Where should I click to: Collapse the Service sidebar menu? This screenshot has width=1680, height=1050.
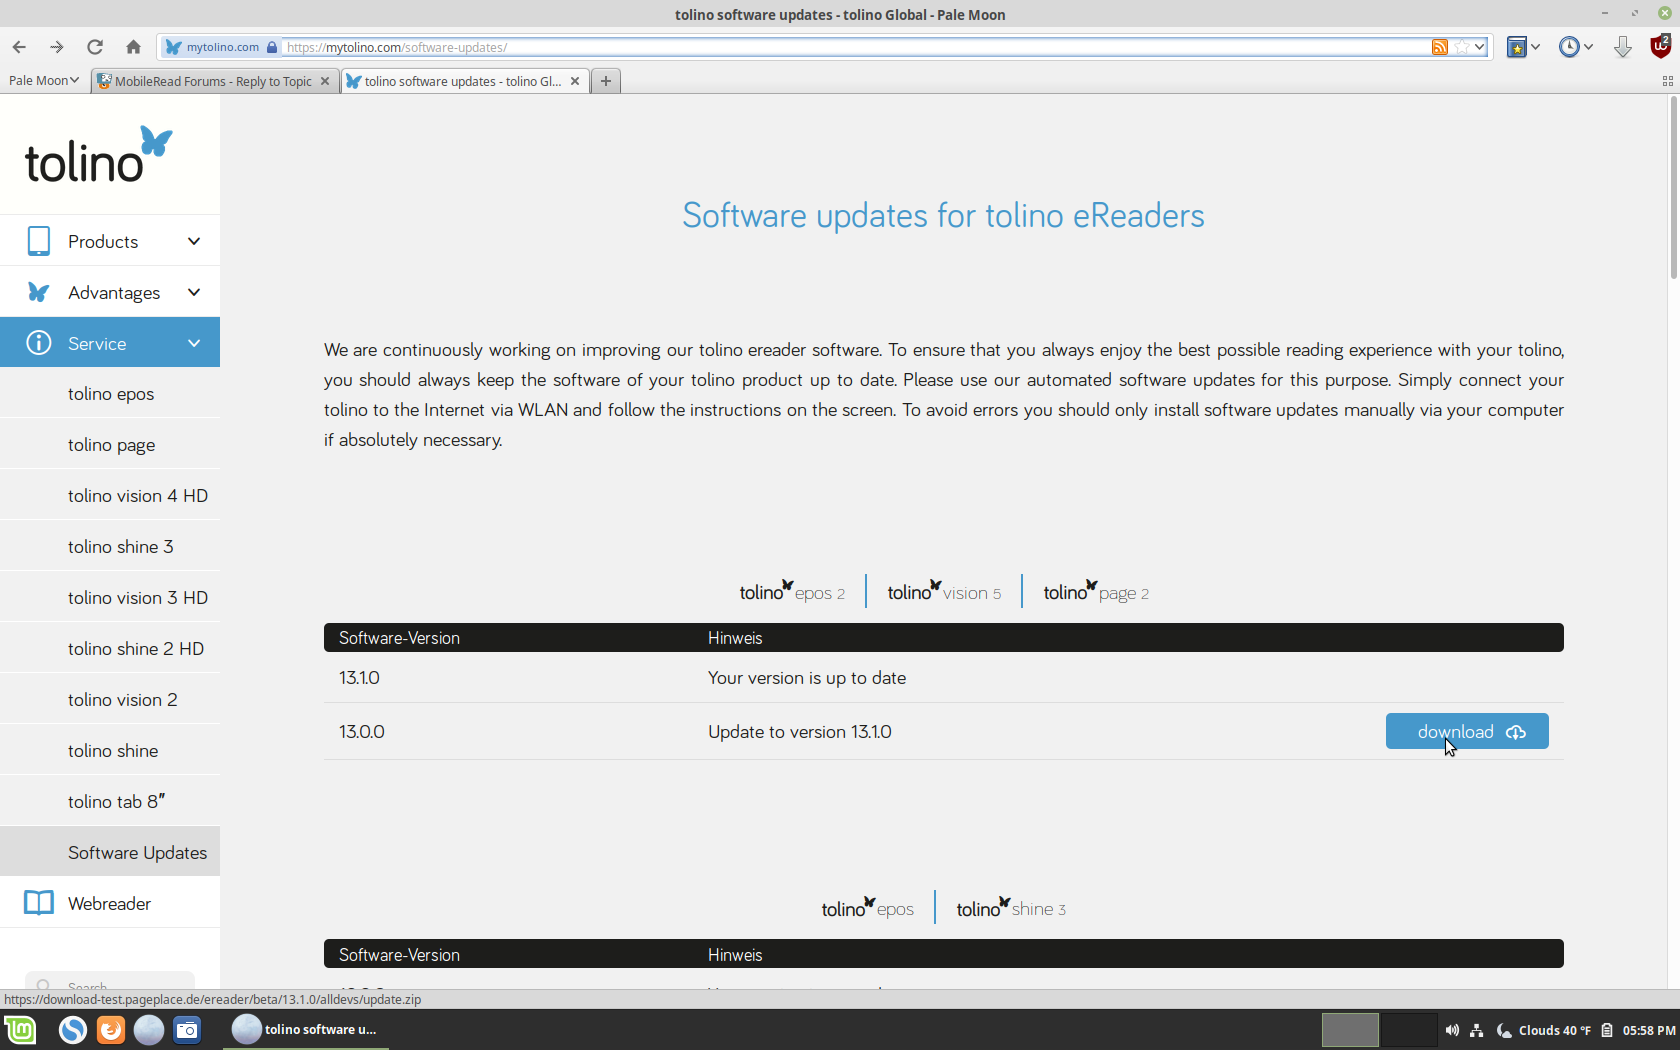tap(110, 343)
